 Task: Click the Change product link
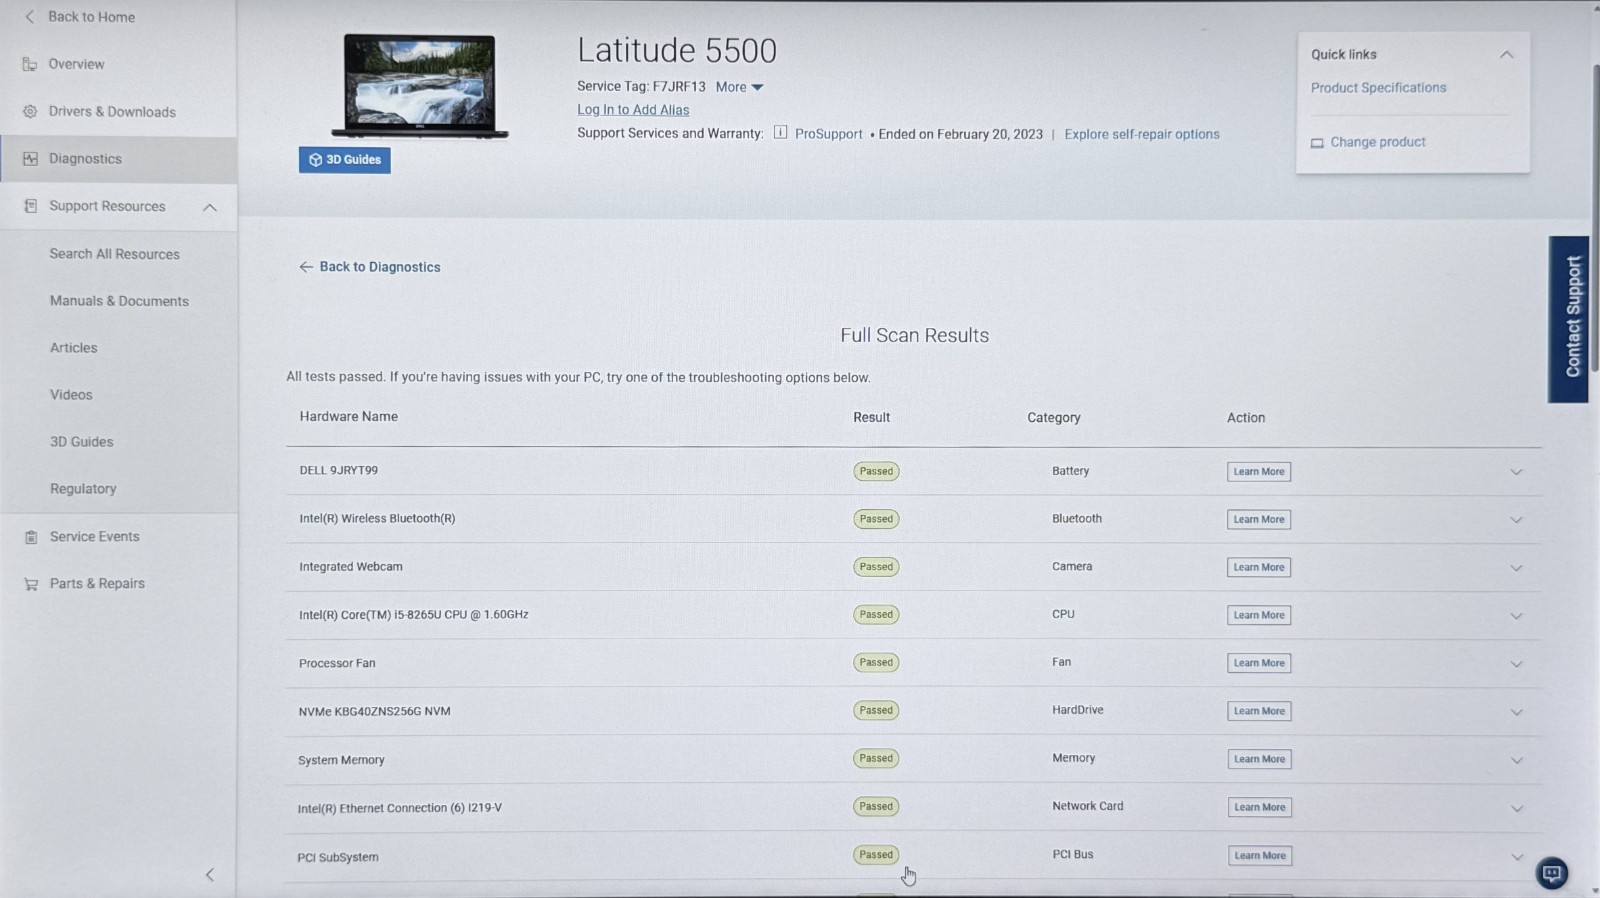click(1378, 142)
